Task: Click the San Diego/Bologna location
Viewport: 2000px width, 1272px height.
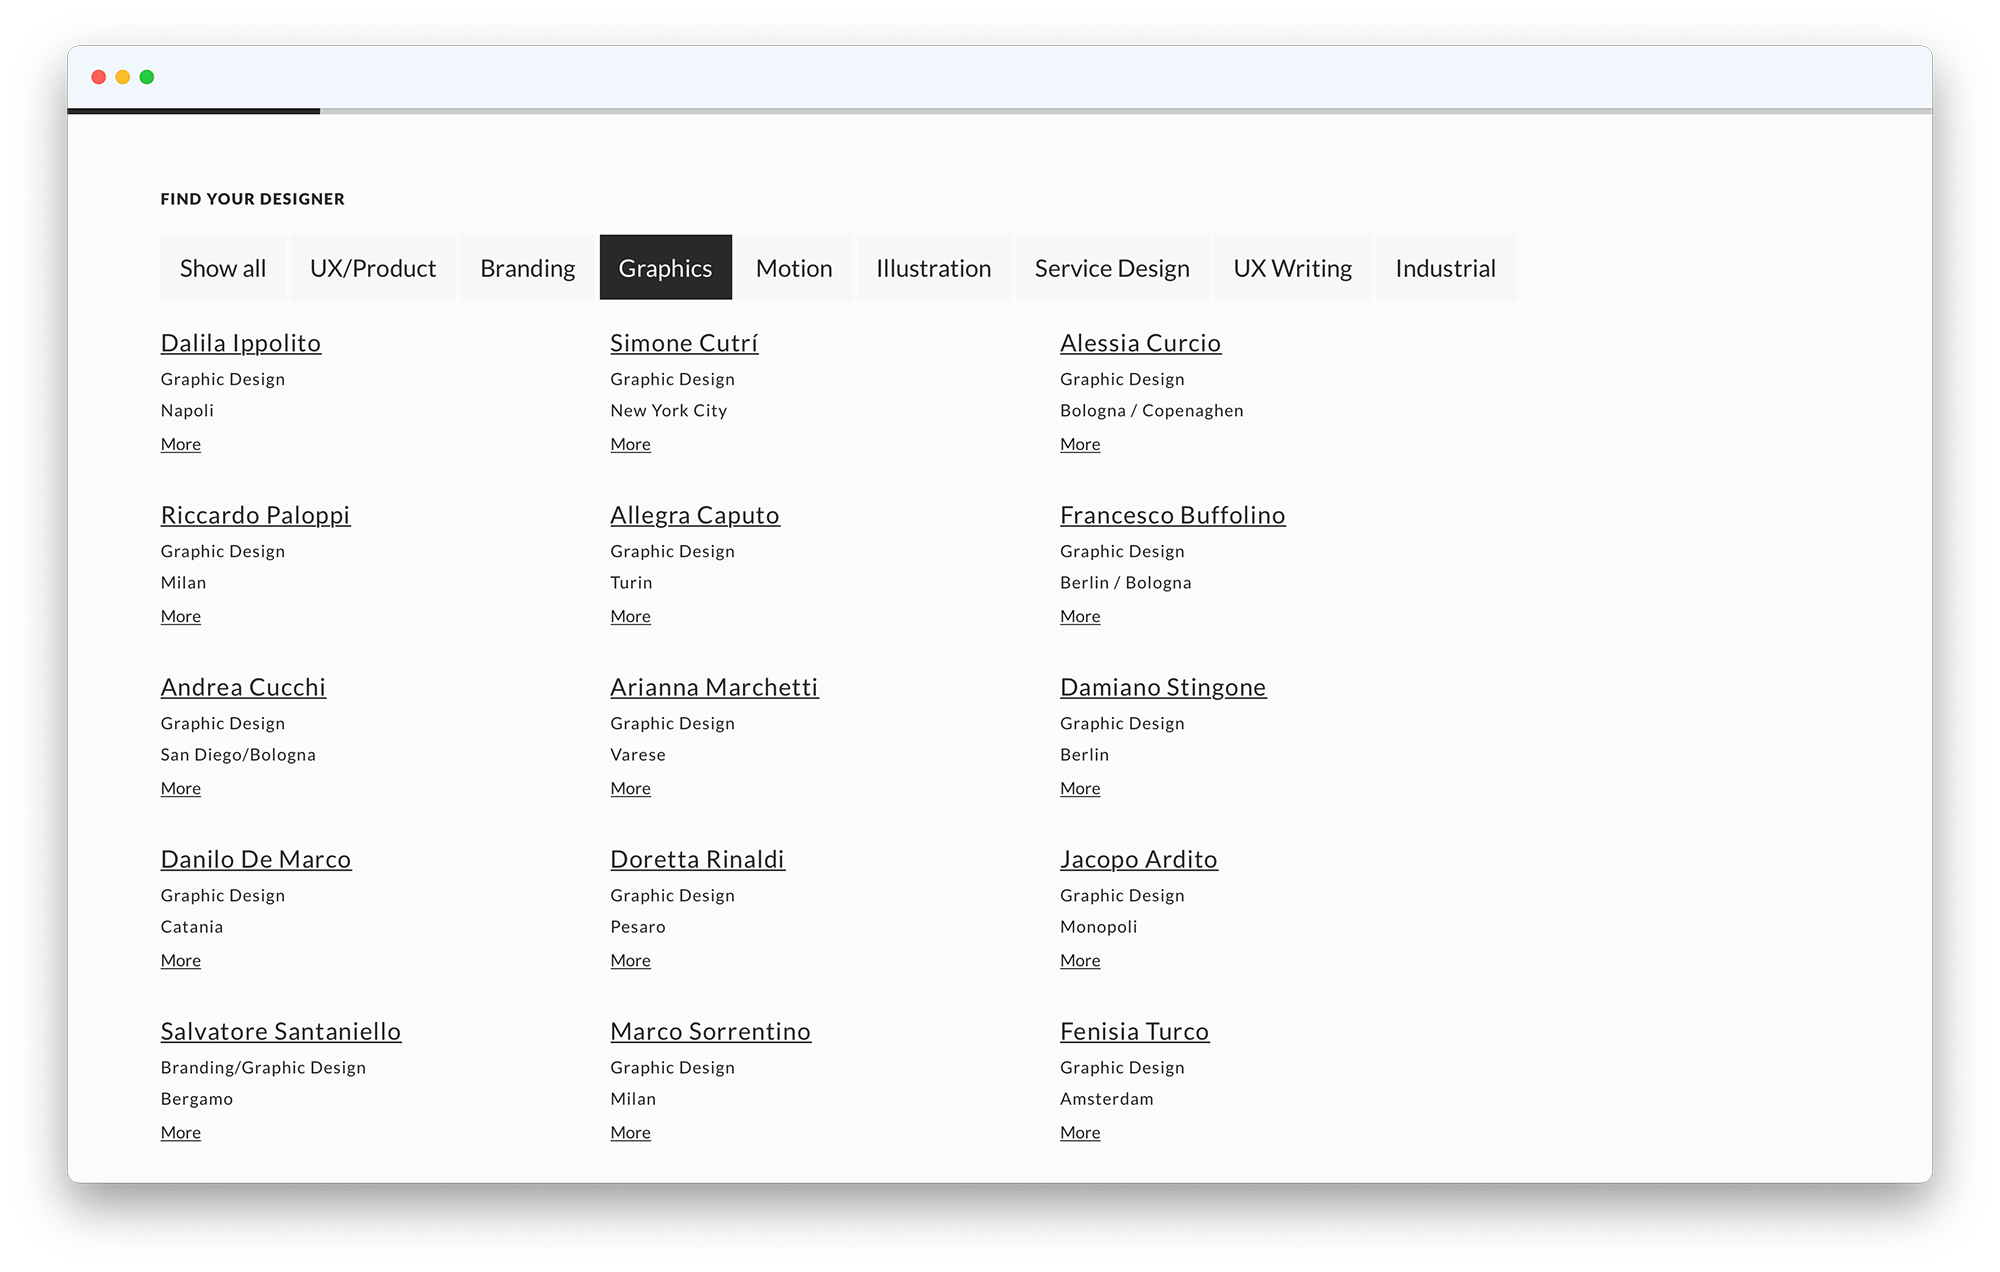Action: (238, 754)
